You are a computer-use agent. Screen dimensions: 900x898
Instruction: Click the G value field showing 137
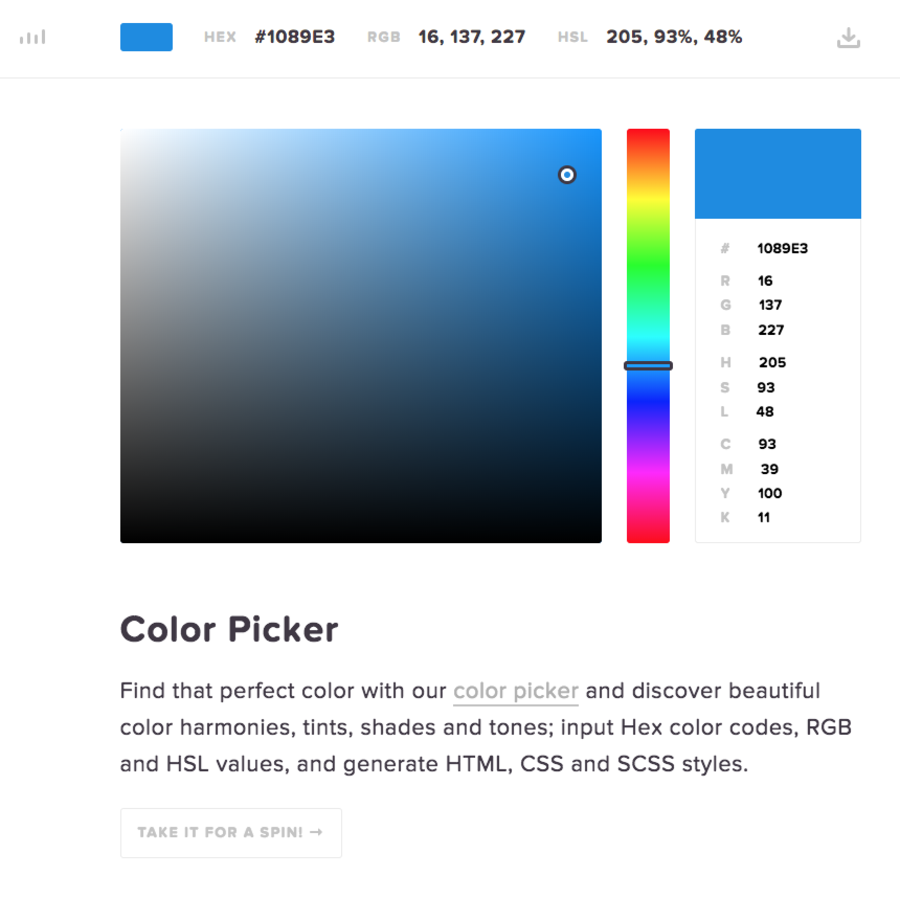pos(770,305)
